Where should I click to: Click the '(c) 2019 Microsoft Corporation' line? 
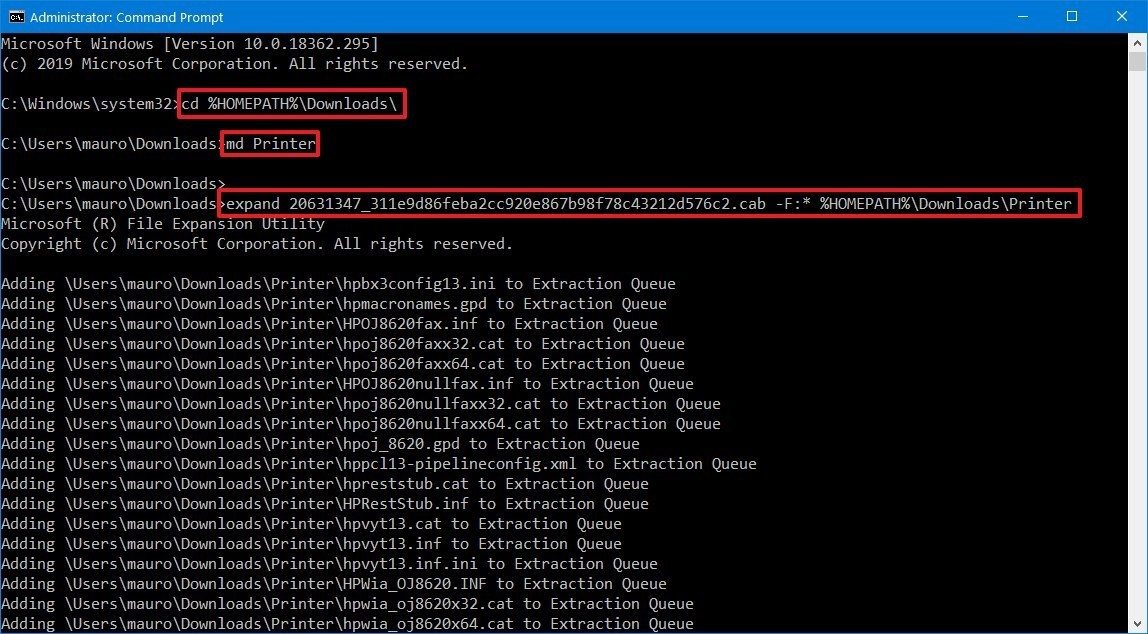(x=234, y=64)
